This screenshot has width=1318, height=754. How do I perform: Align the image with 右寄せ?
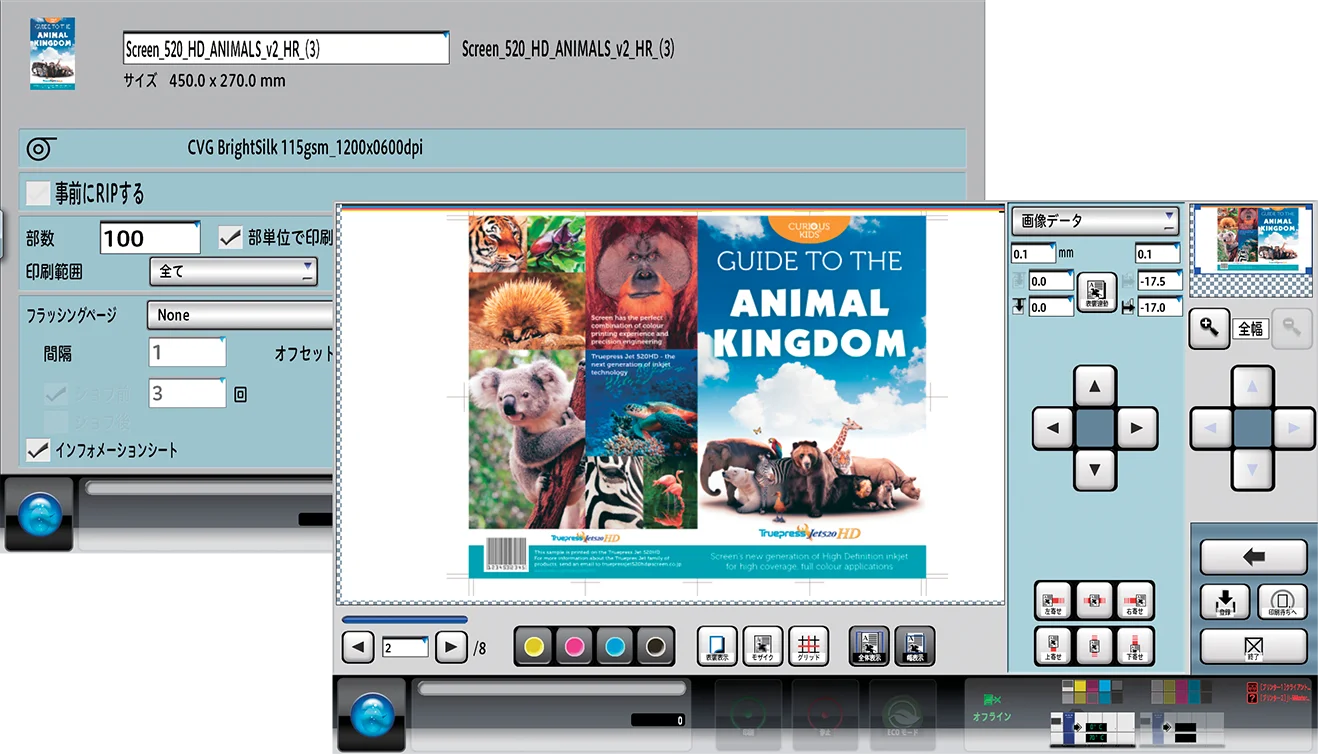tap(1136, 600)
